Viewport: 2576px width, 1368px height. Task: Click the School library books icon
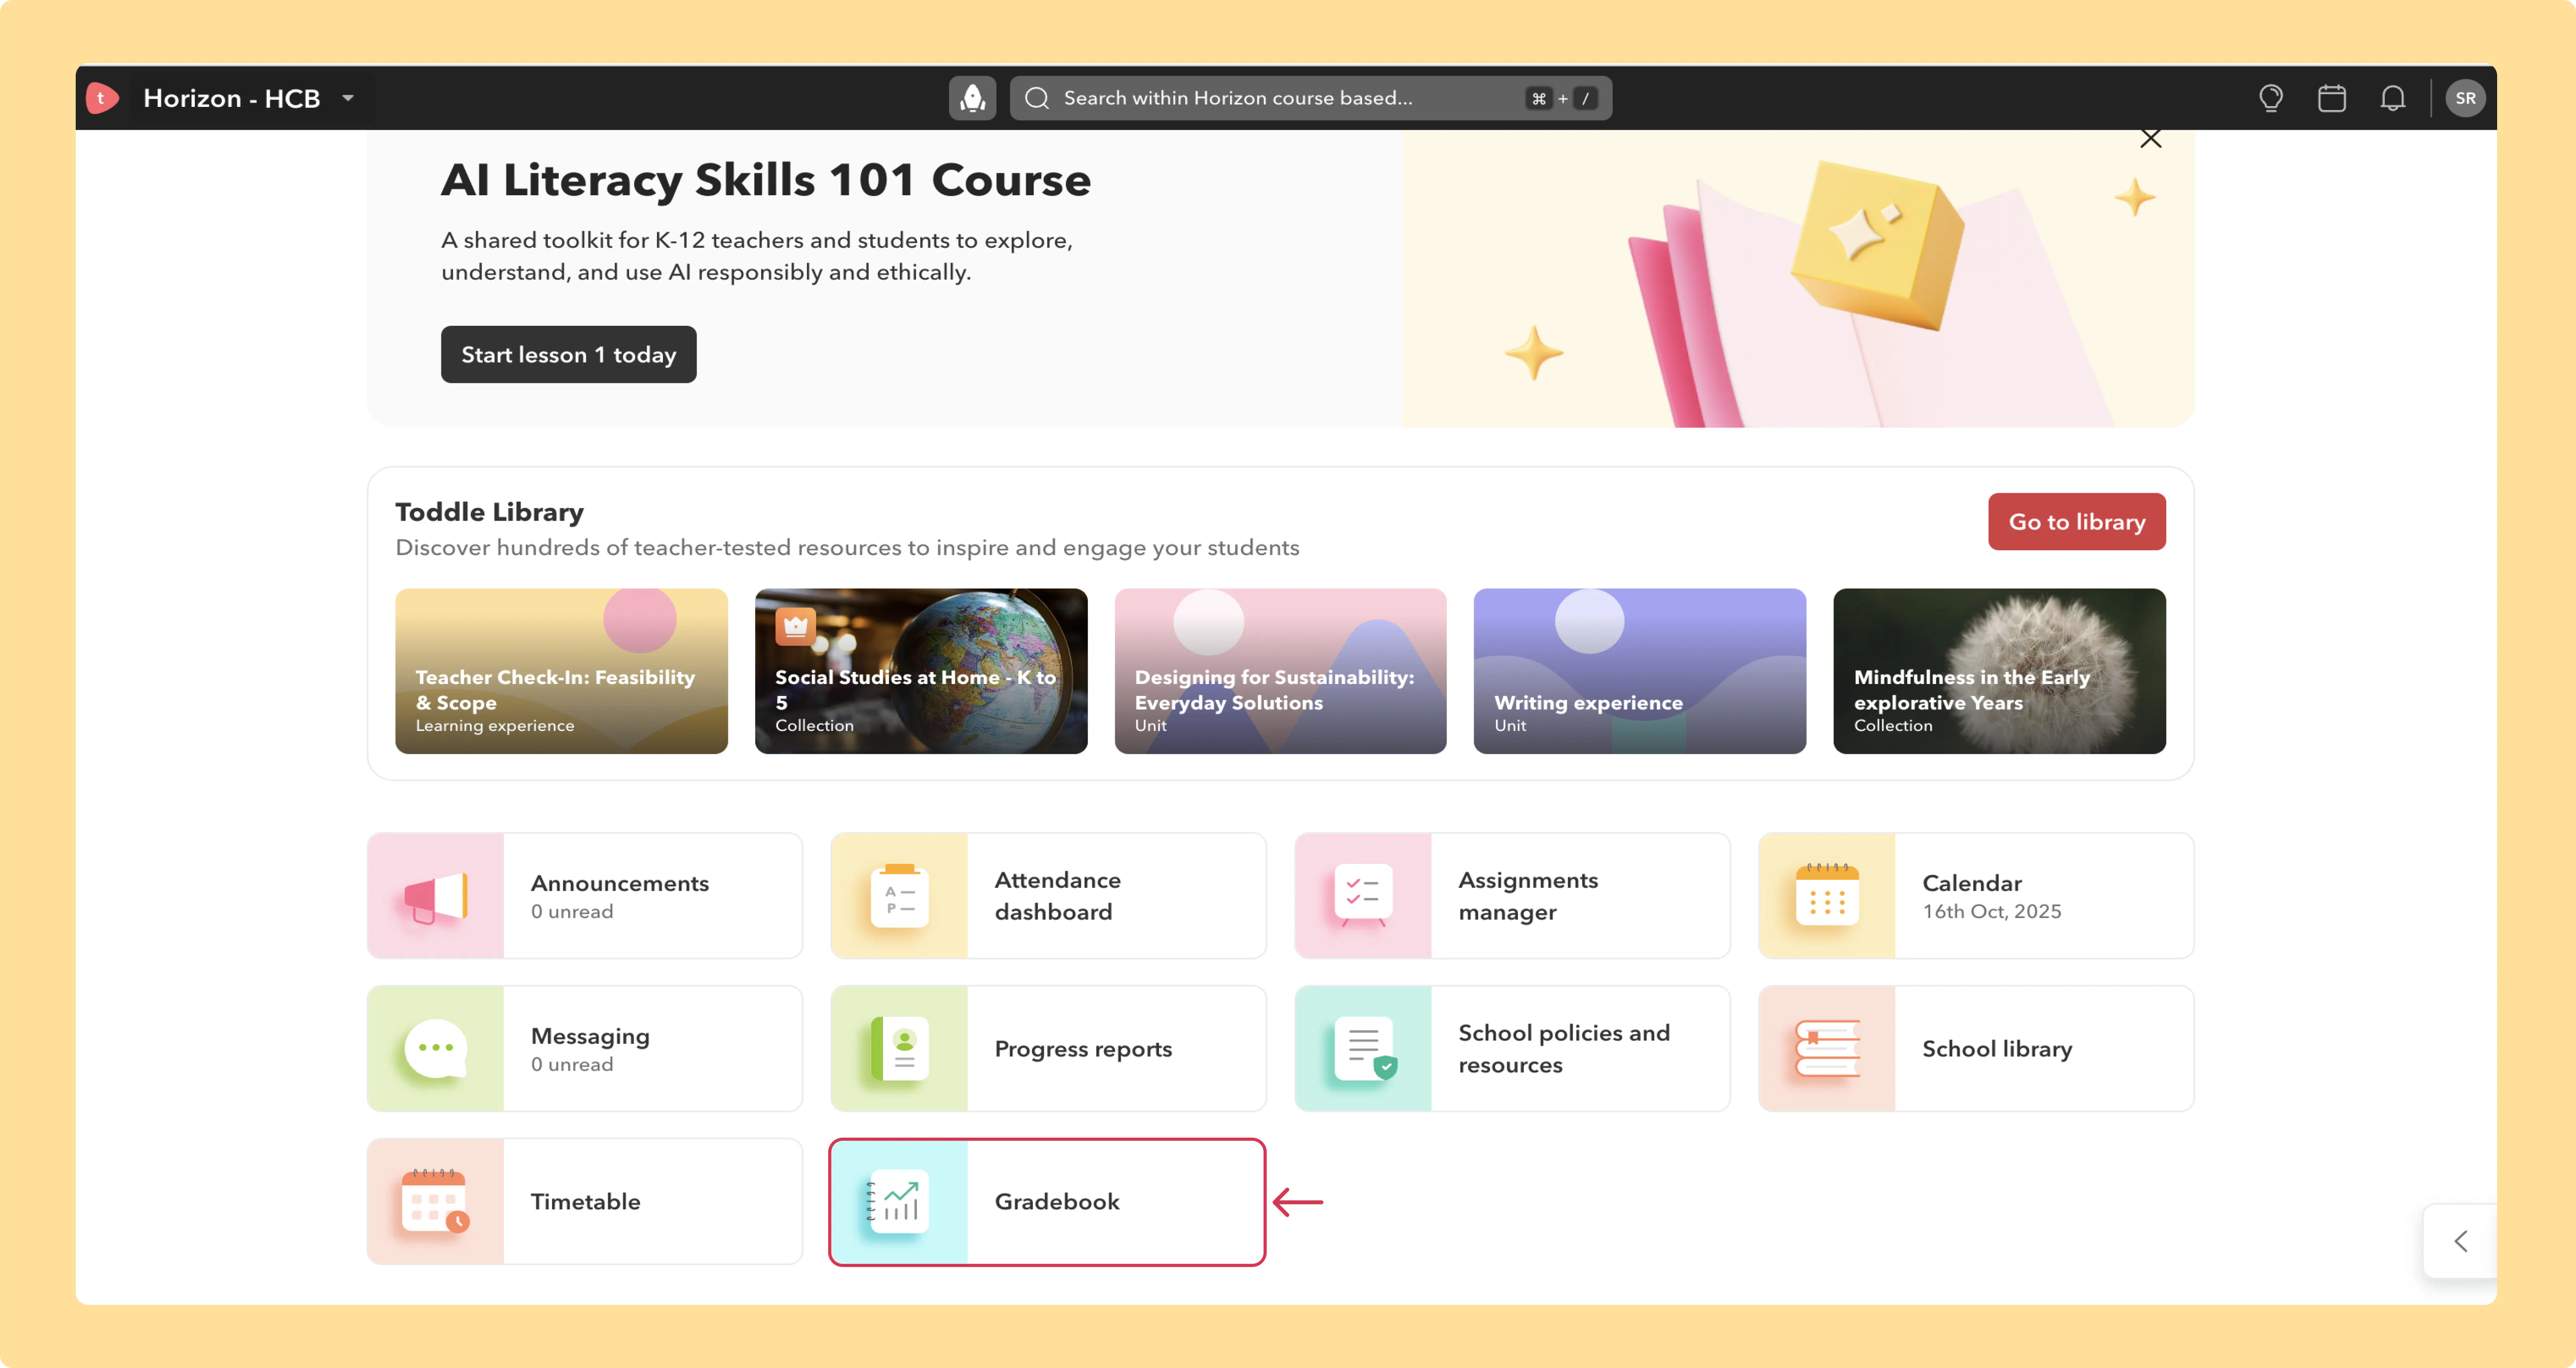pos(1827,1049)
